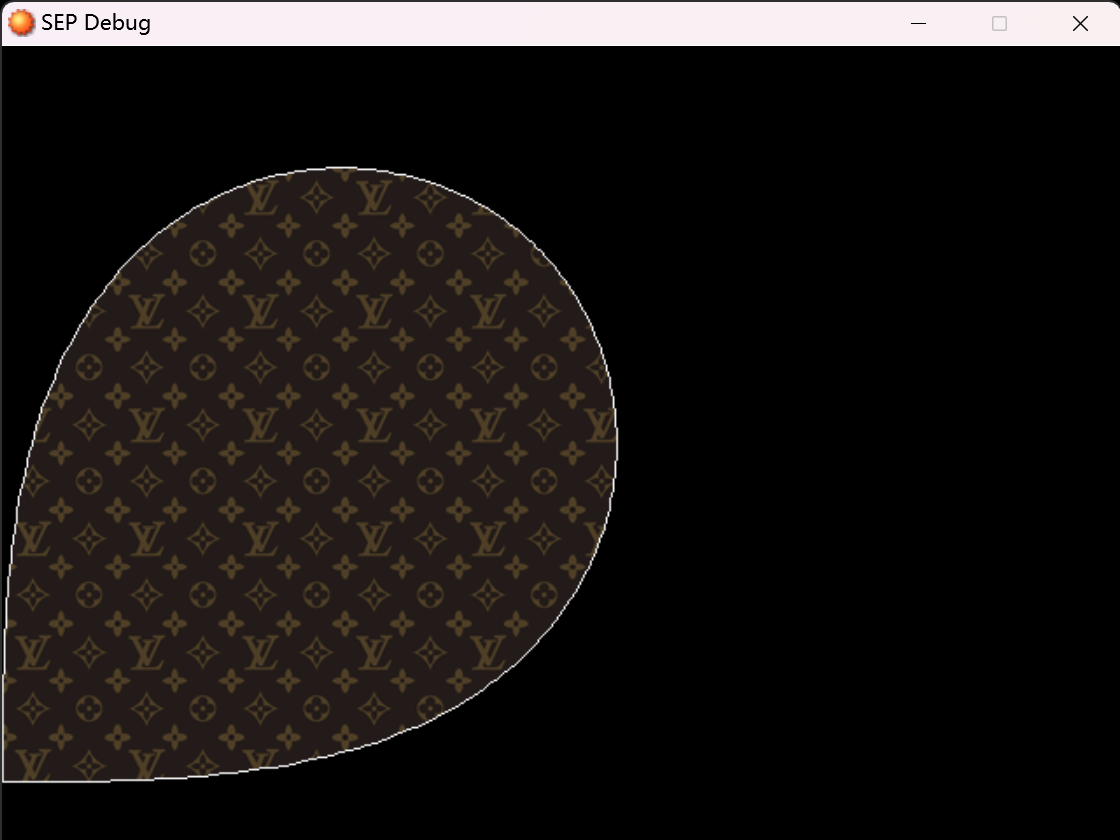Minimize the SEP Debug window
Screen dimensions: 1120x840
(x=919, y=24)
